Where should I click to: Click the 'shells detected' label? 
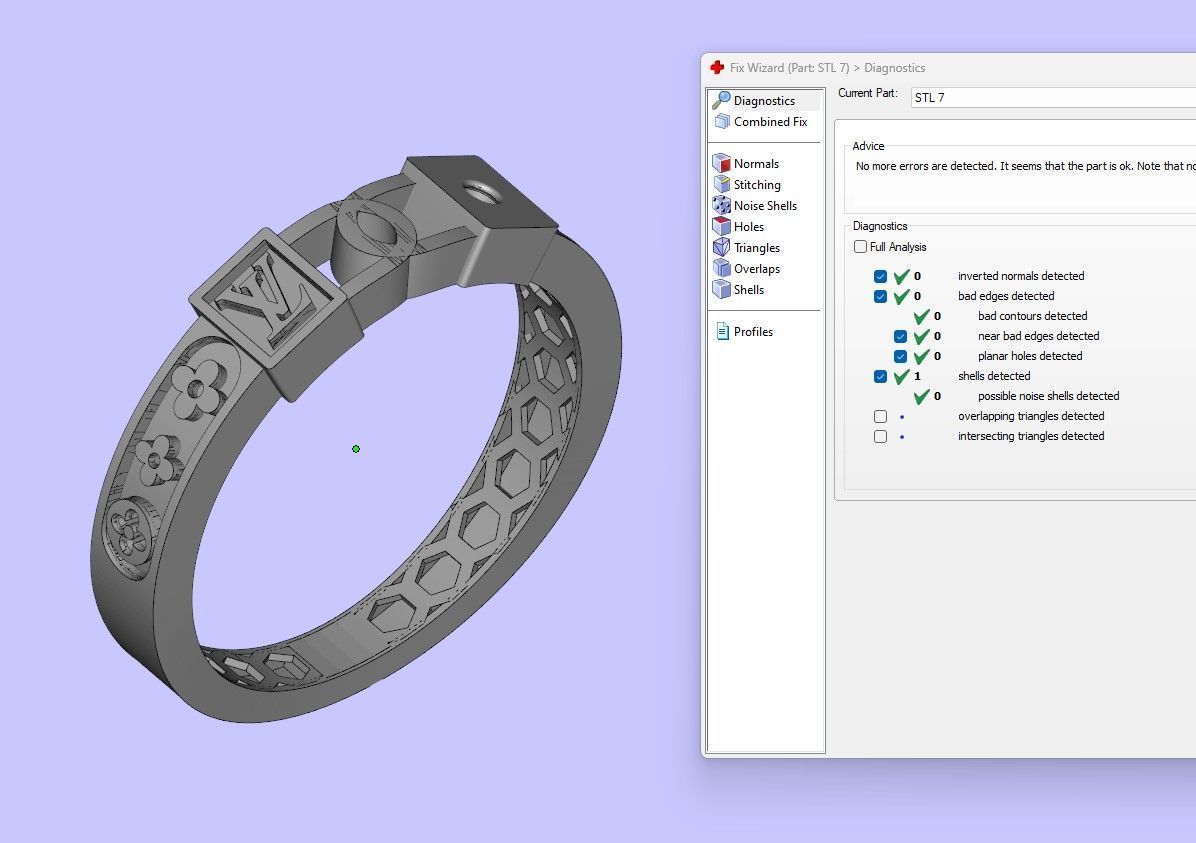tap(994, 376)
